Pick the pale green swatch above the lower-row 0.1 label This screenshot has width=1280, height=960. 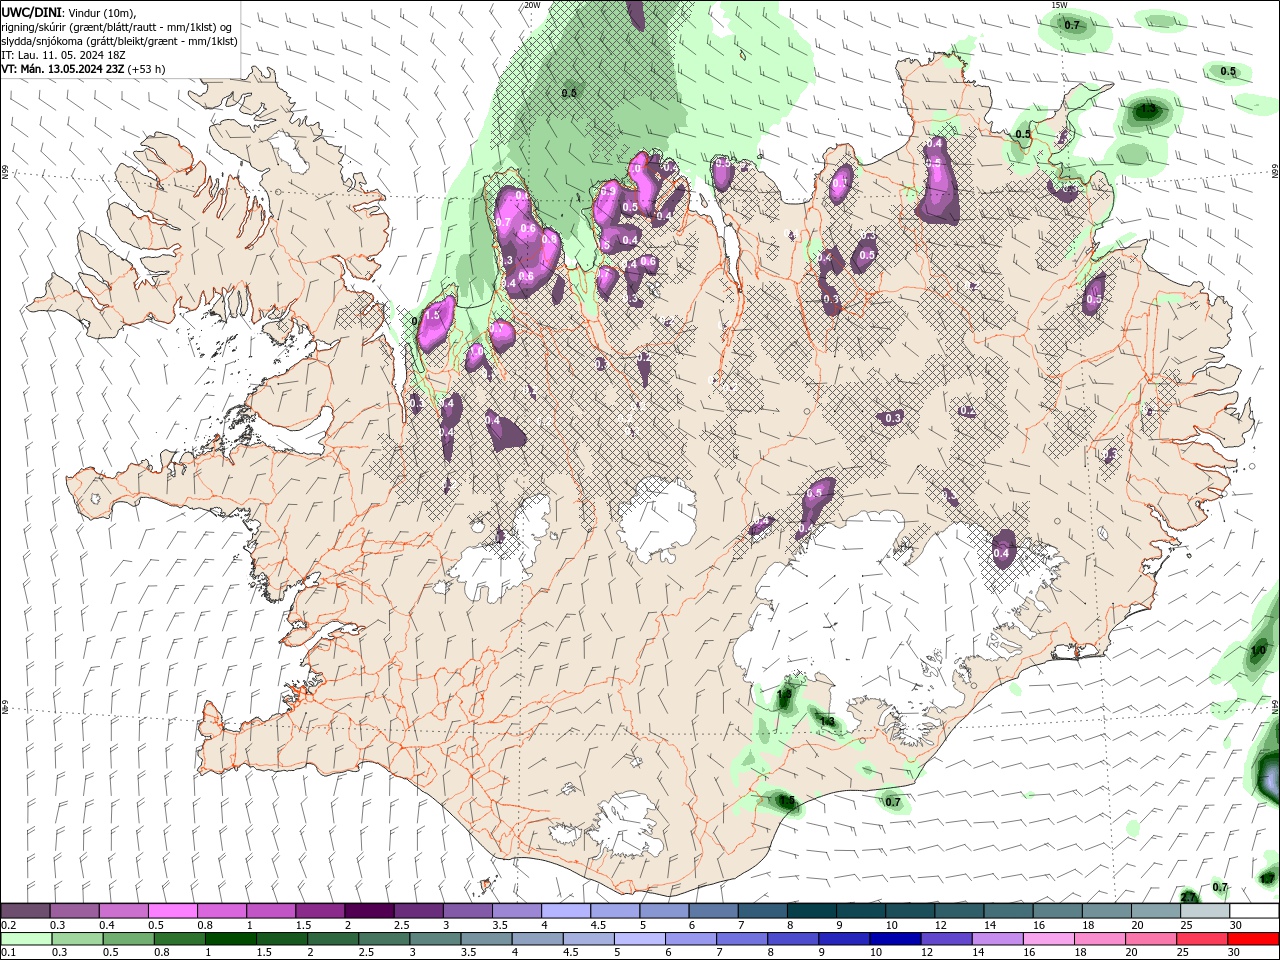click(25, 939)
